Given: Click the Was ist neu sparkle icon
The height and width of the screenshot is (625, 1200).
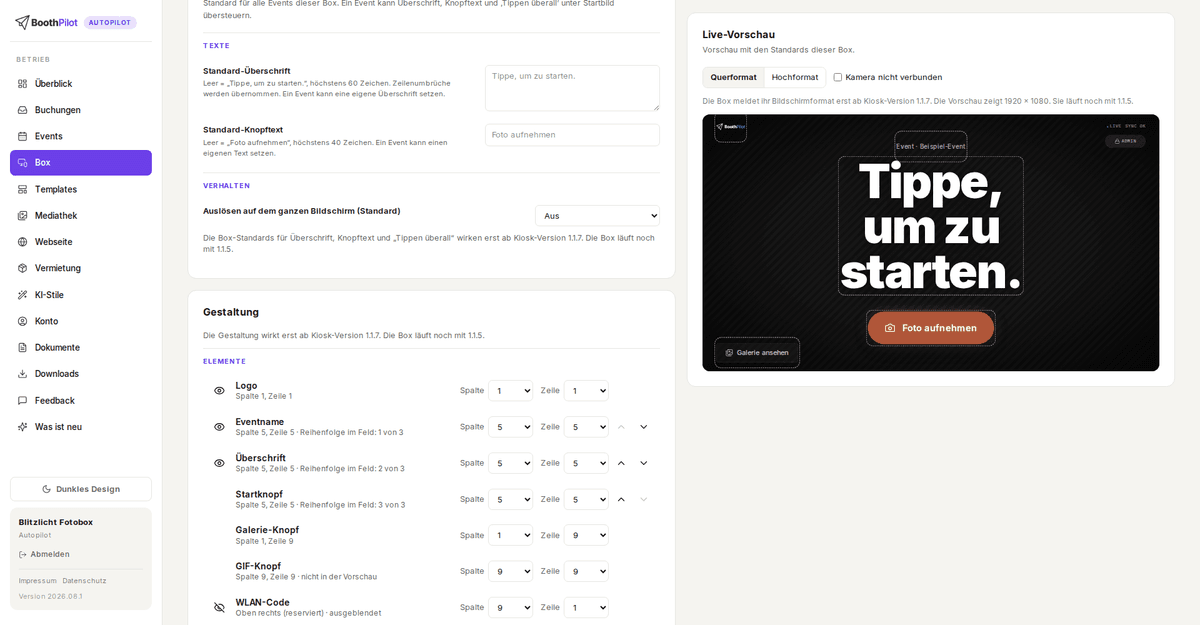Looking at the screenshot, I should 23,427.
